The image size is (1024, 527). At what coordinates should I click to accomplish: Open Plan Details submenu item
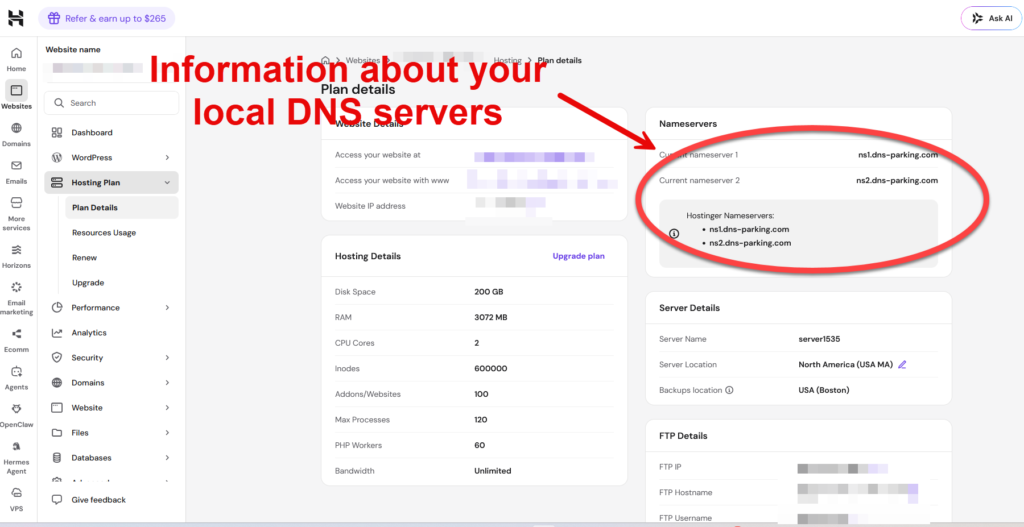121,208
